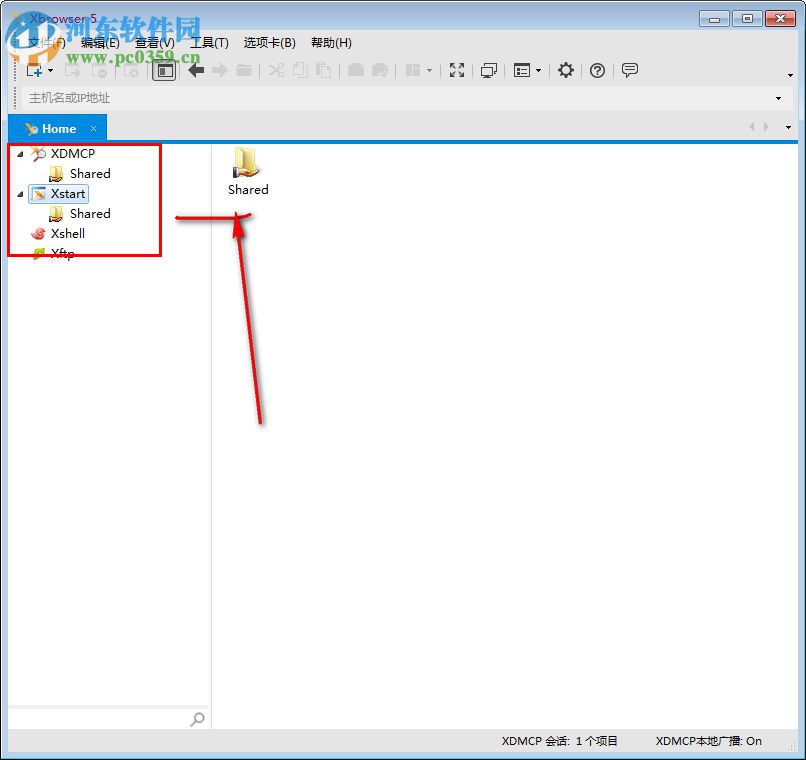Click the Help question mark icon

point(597,70)
